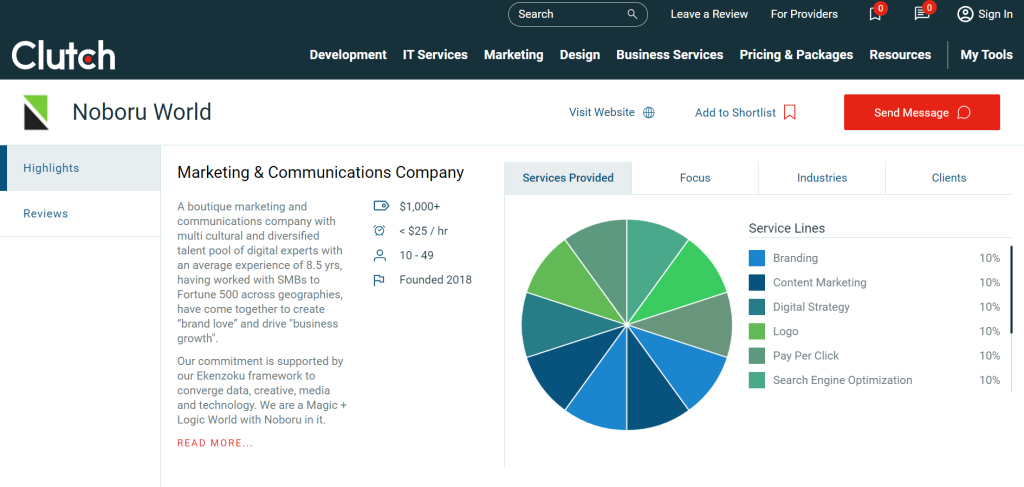Click the READ MORE link
The height and width of the screenshot is (487, 1024).
coord(215,443)
